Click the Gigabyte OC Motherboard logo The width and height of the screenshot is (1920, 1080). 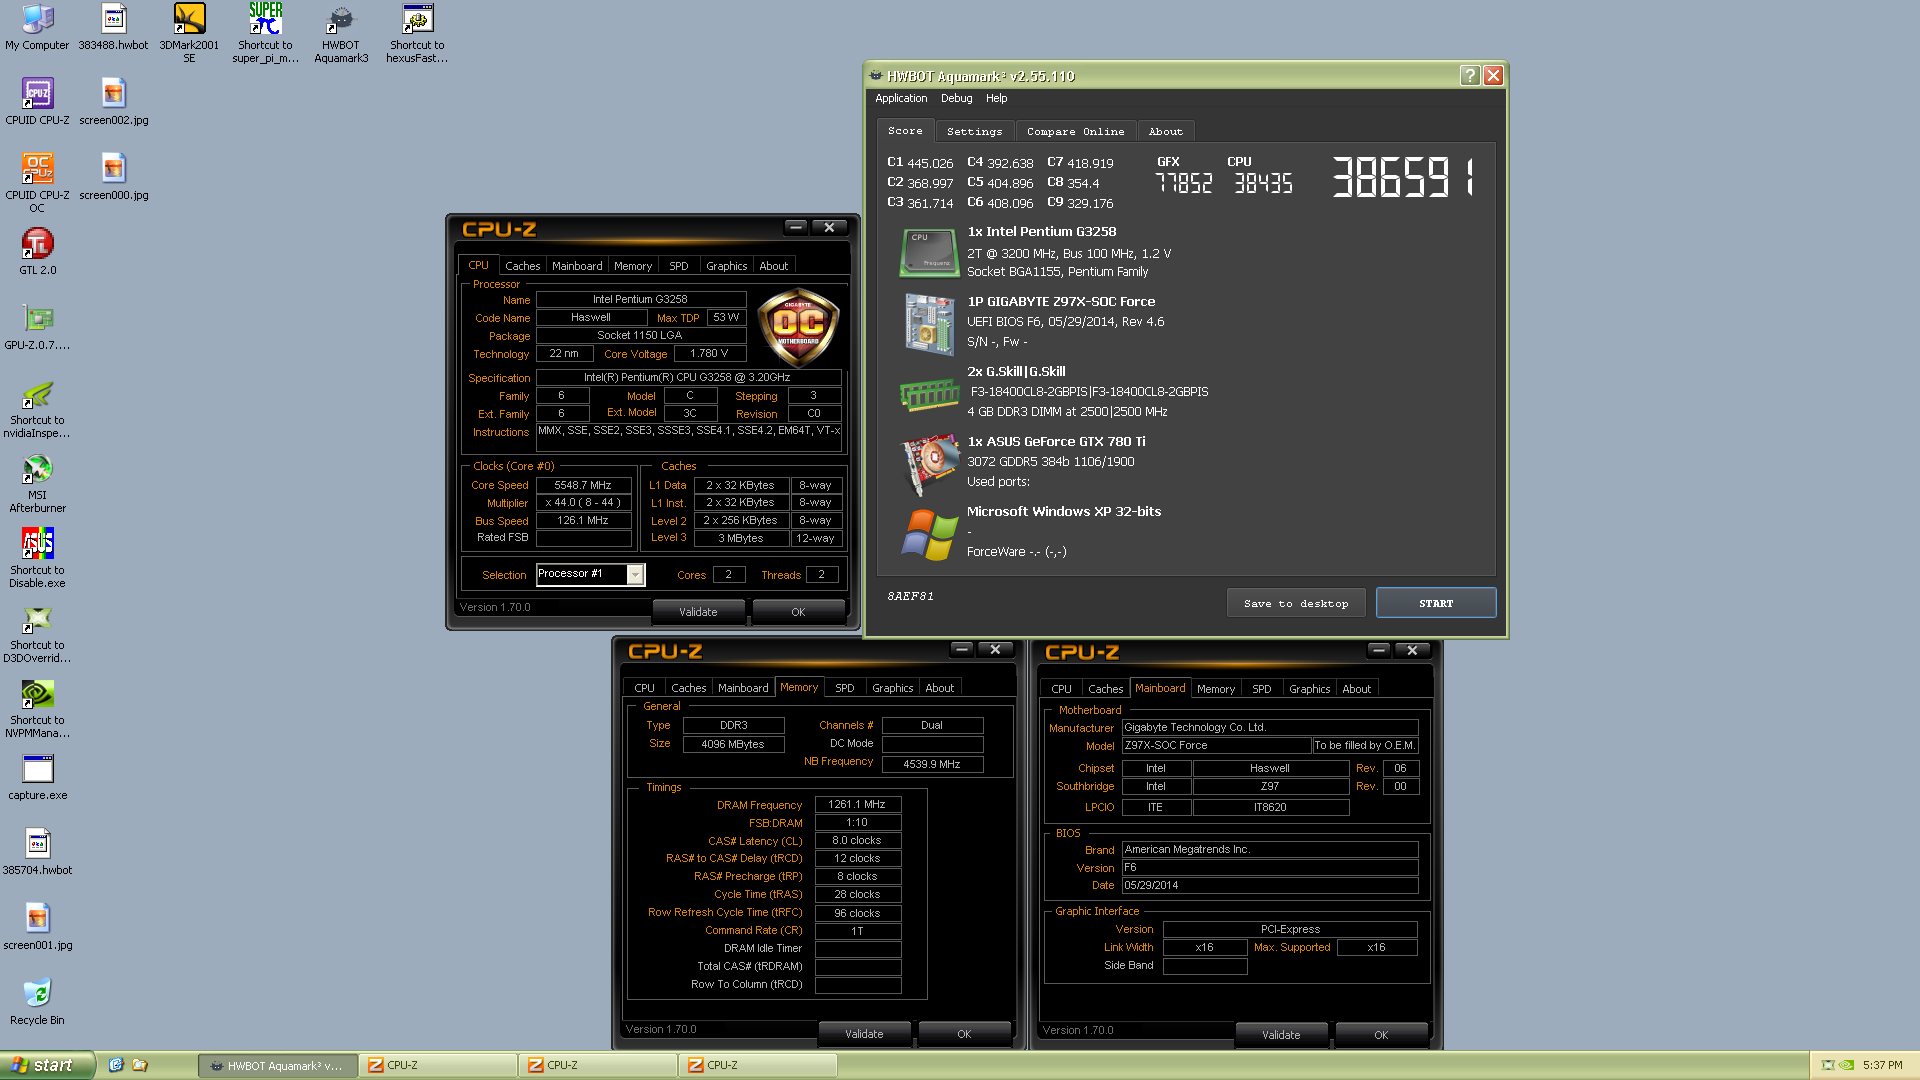pos(798,326)
